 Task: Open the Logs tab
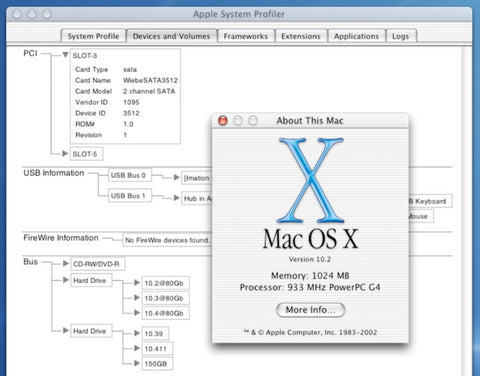point(401,36)
